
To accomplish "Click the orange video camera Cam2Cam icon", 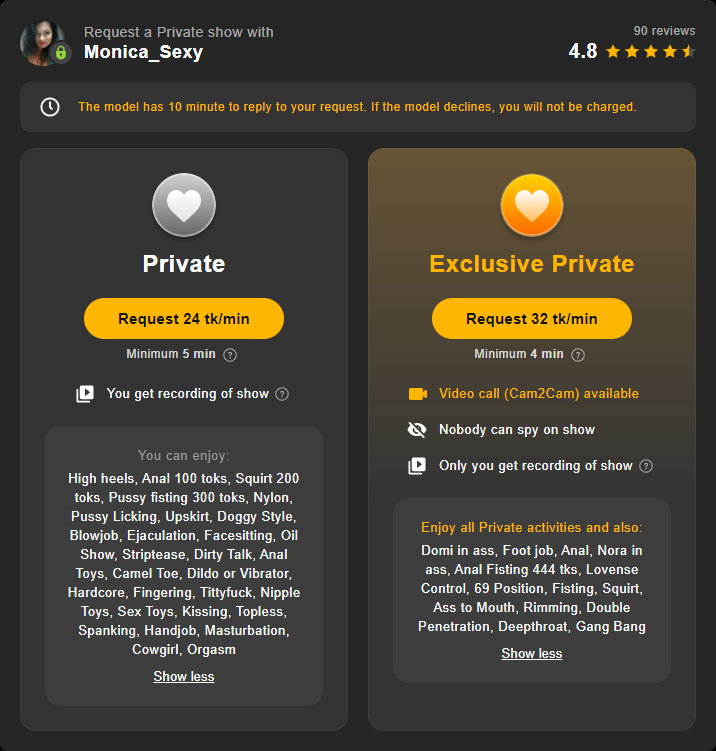I will (418, 394).
